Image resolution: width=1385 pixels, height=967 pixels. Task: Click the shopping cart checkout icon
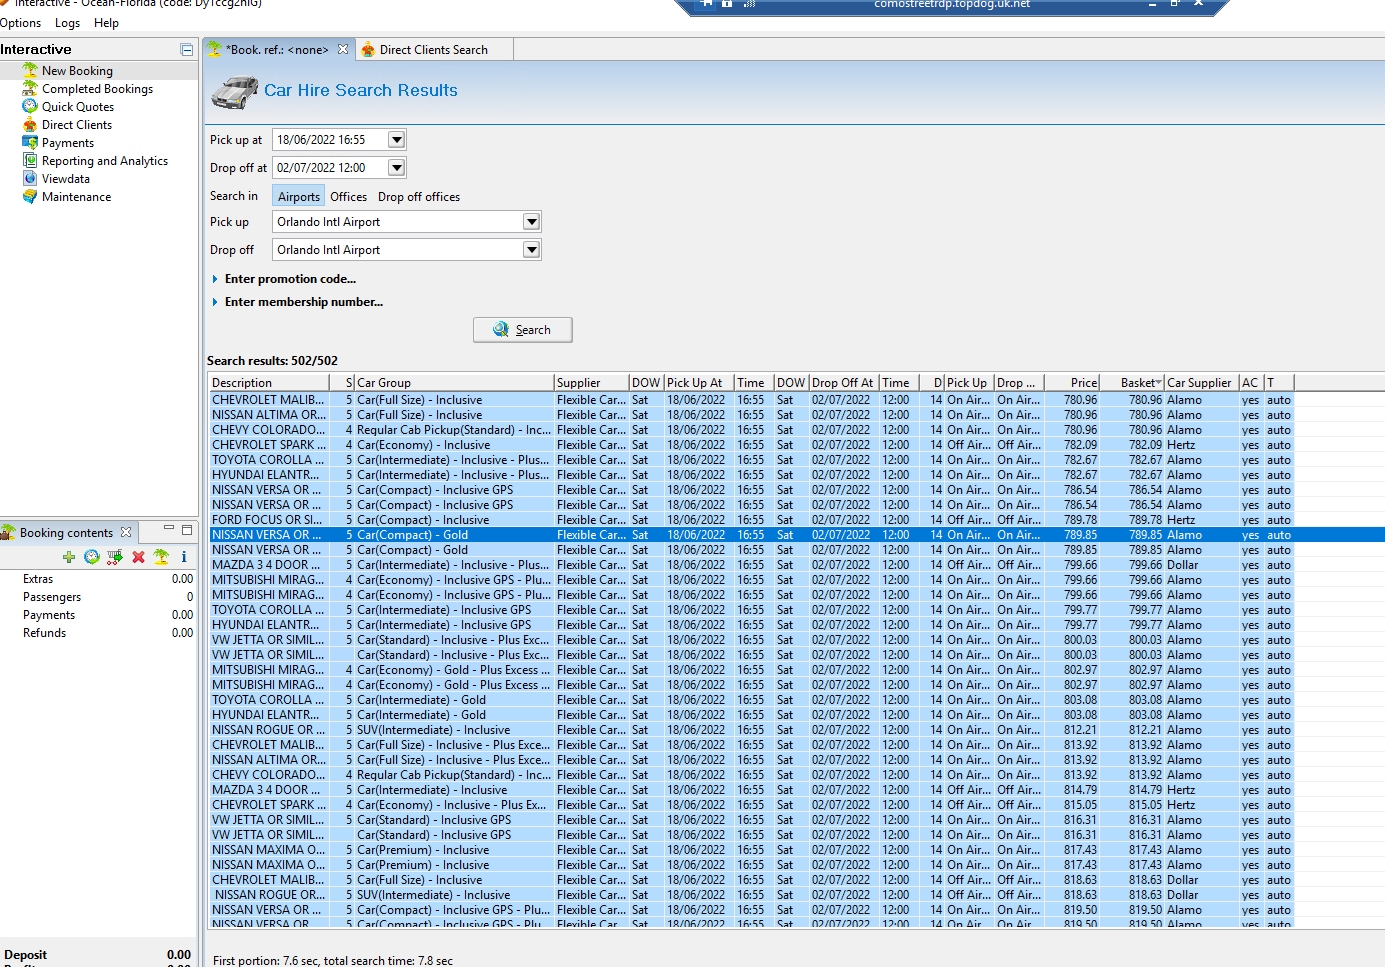coord(115,557)
